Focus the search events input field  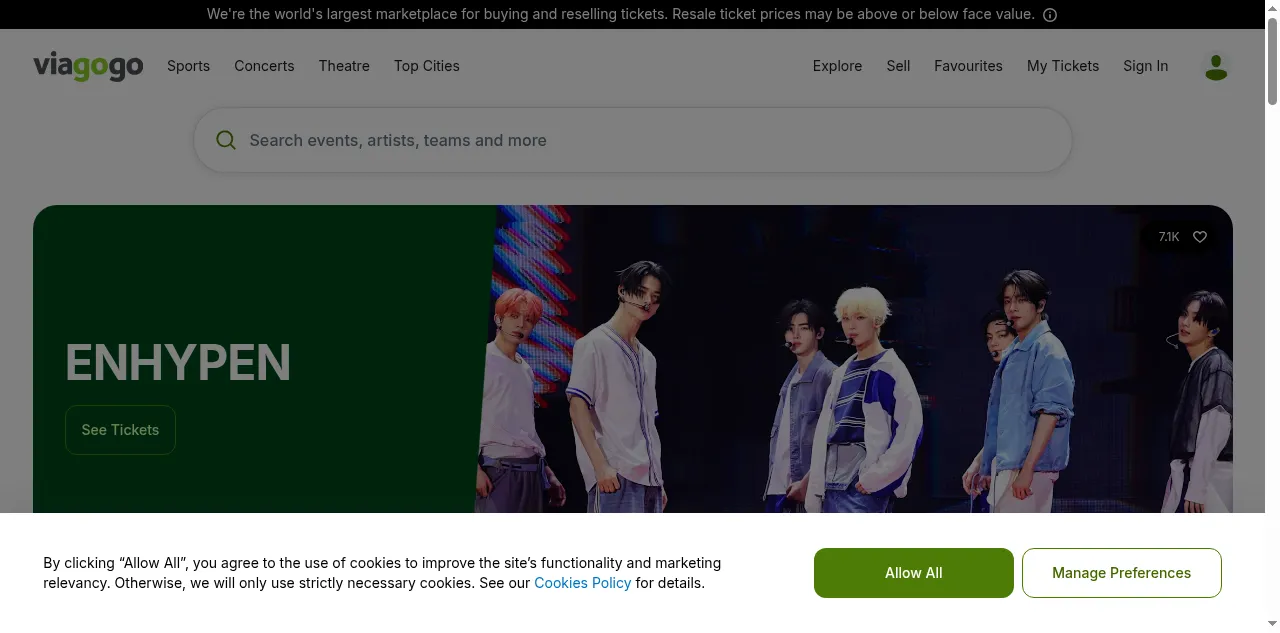tap(633, 140)
